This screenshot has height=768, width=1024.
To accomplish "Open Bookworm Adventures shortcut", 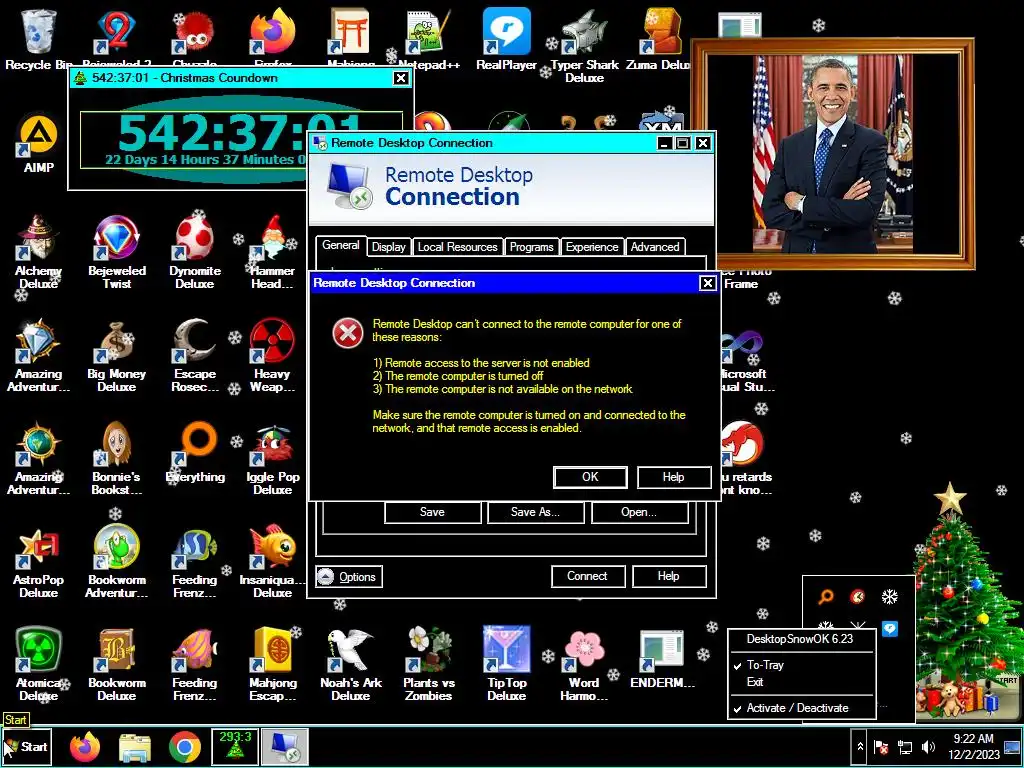I will pos(116,560).
